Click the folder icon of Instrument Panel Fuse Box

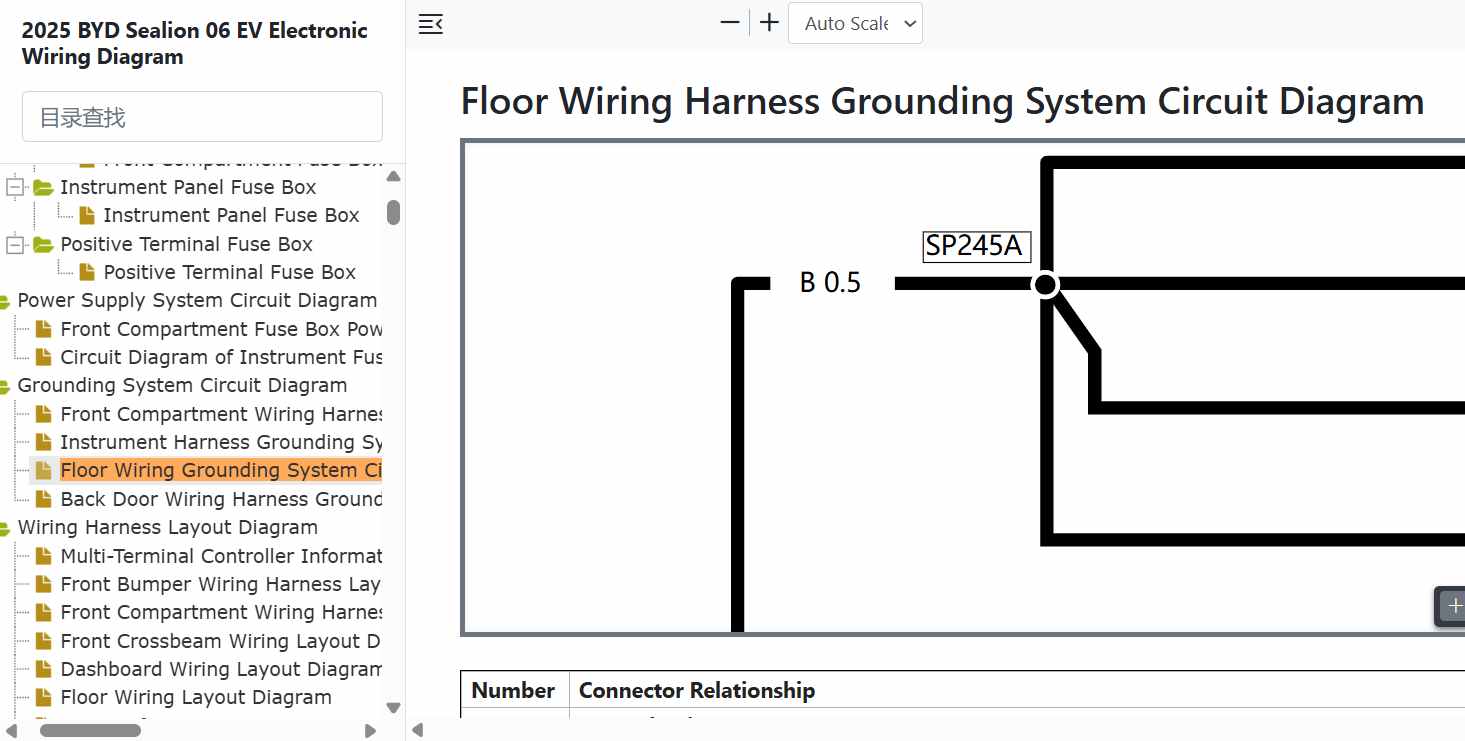click(x=43, y=187)
